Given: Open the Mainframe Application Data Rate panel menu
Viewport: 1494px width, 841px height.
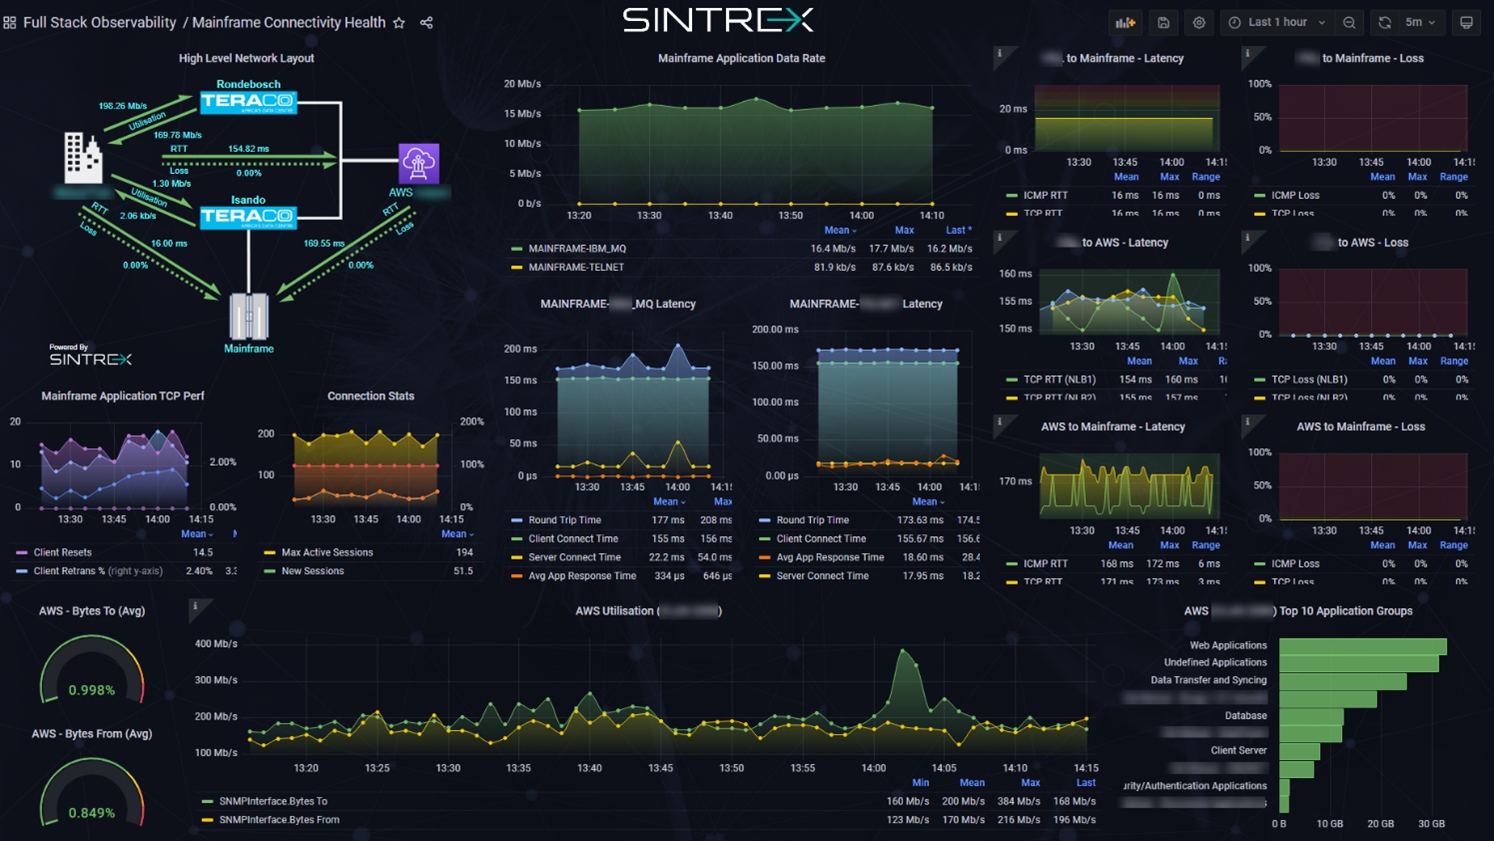Looking at the screenshot, I should [741, 58].
